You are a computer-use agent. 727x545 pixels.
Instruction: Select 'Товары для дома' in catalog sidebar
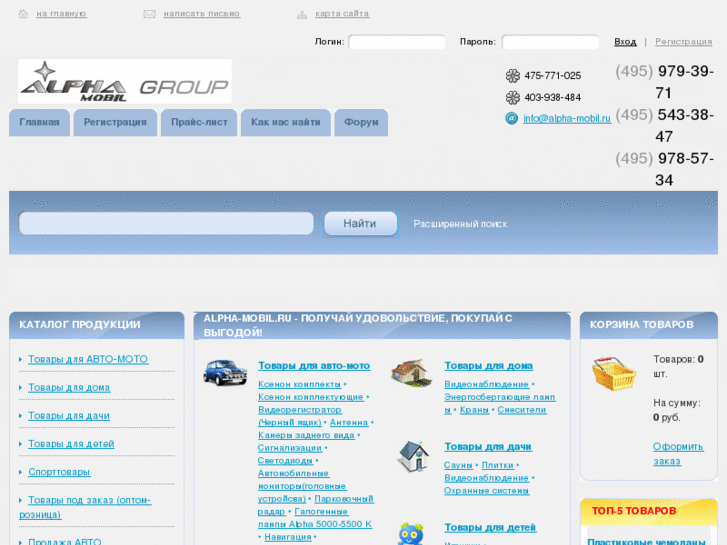[69, 388]
